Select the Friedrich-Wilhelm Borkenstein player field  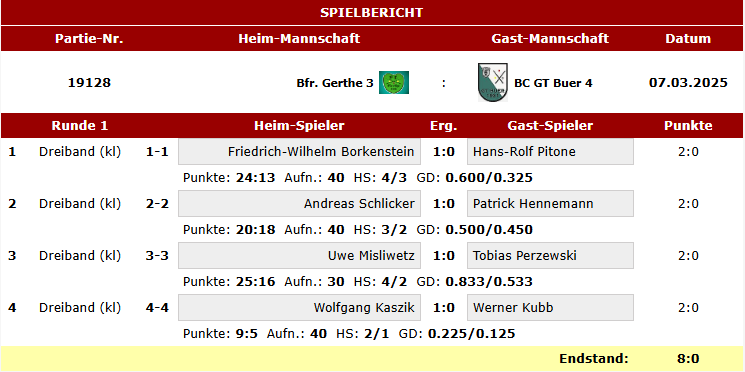(299, 152)
